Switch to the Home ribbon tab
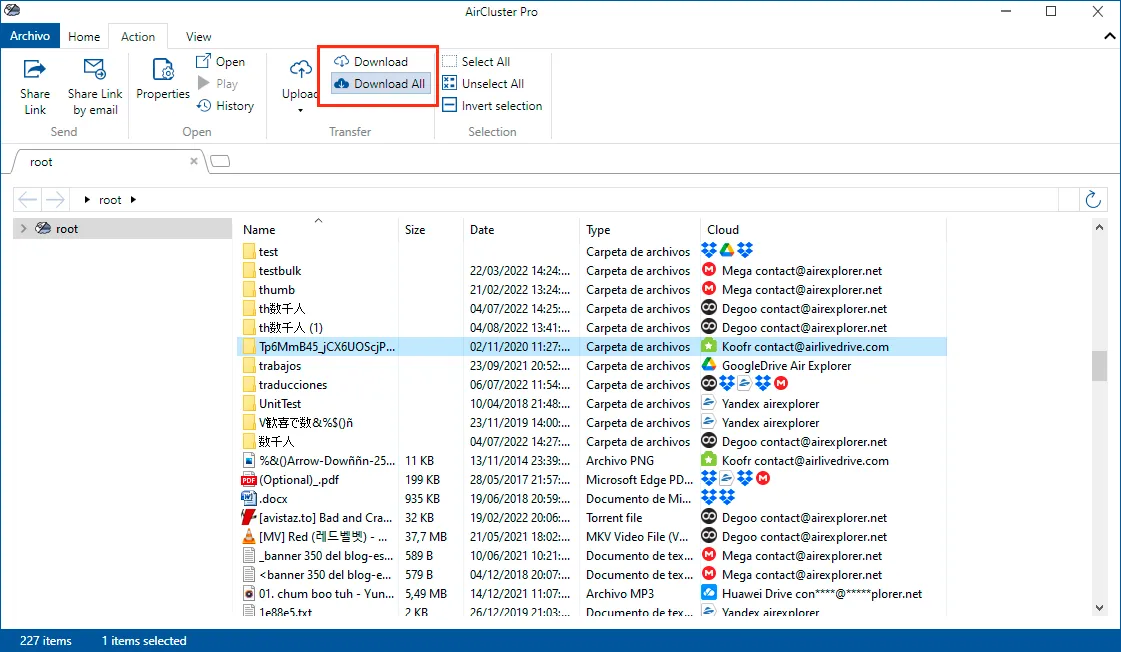 pyautogui.click(x=84, y=36)
